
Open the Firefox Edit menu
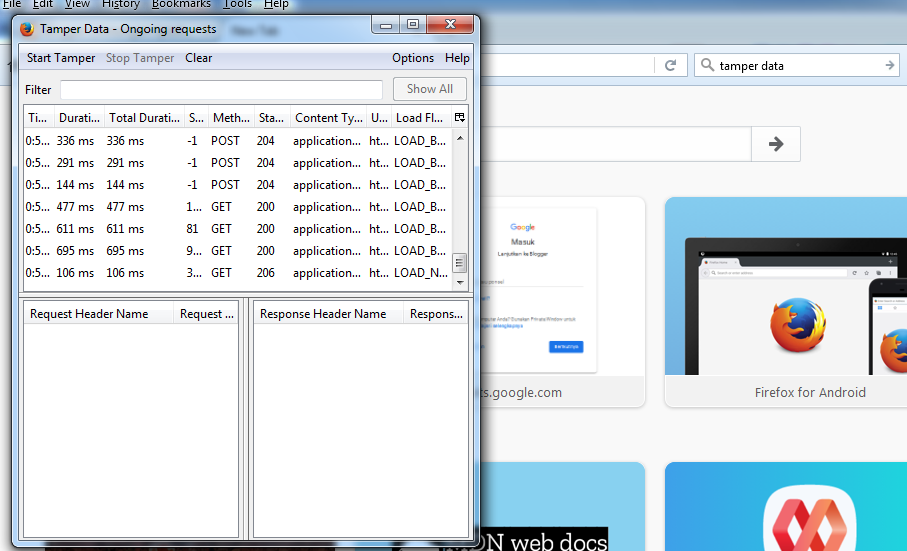click(43, 4)
